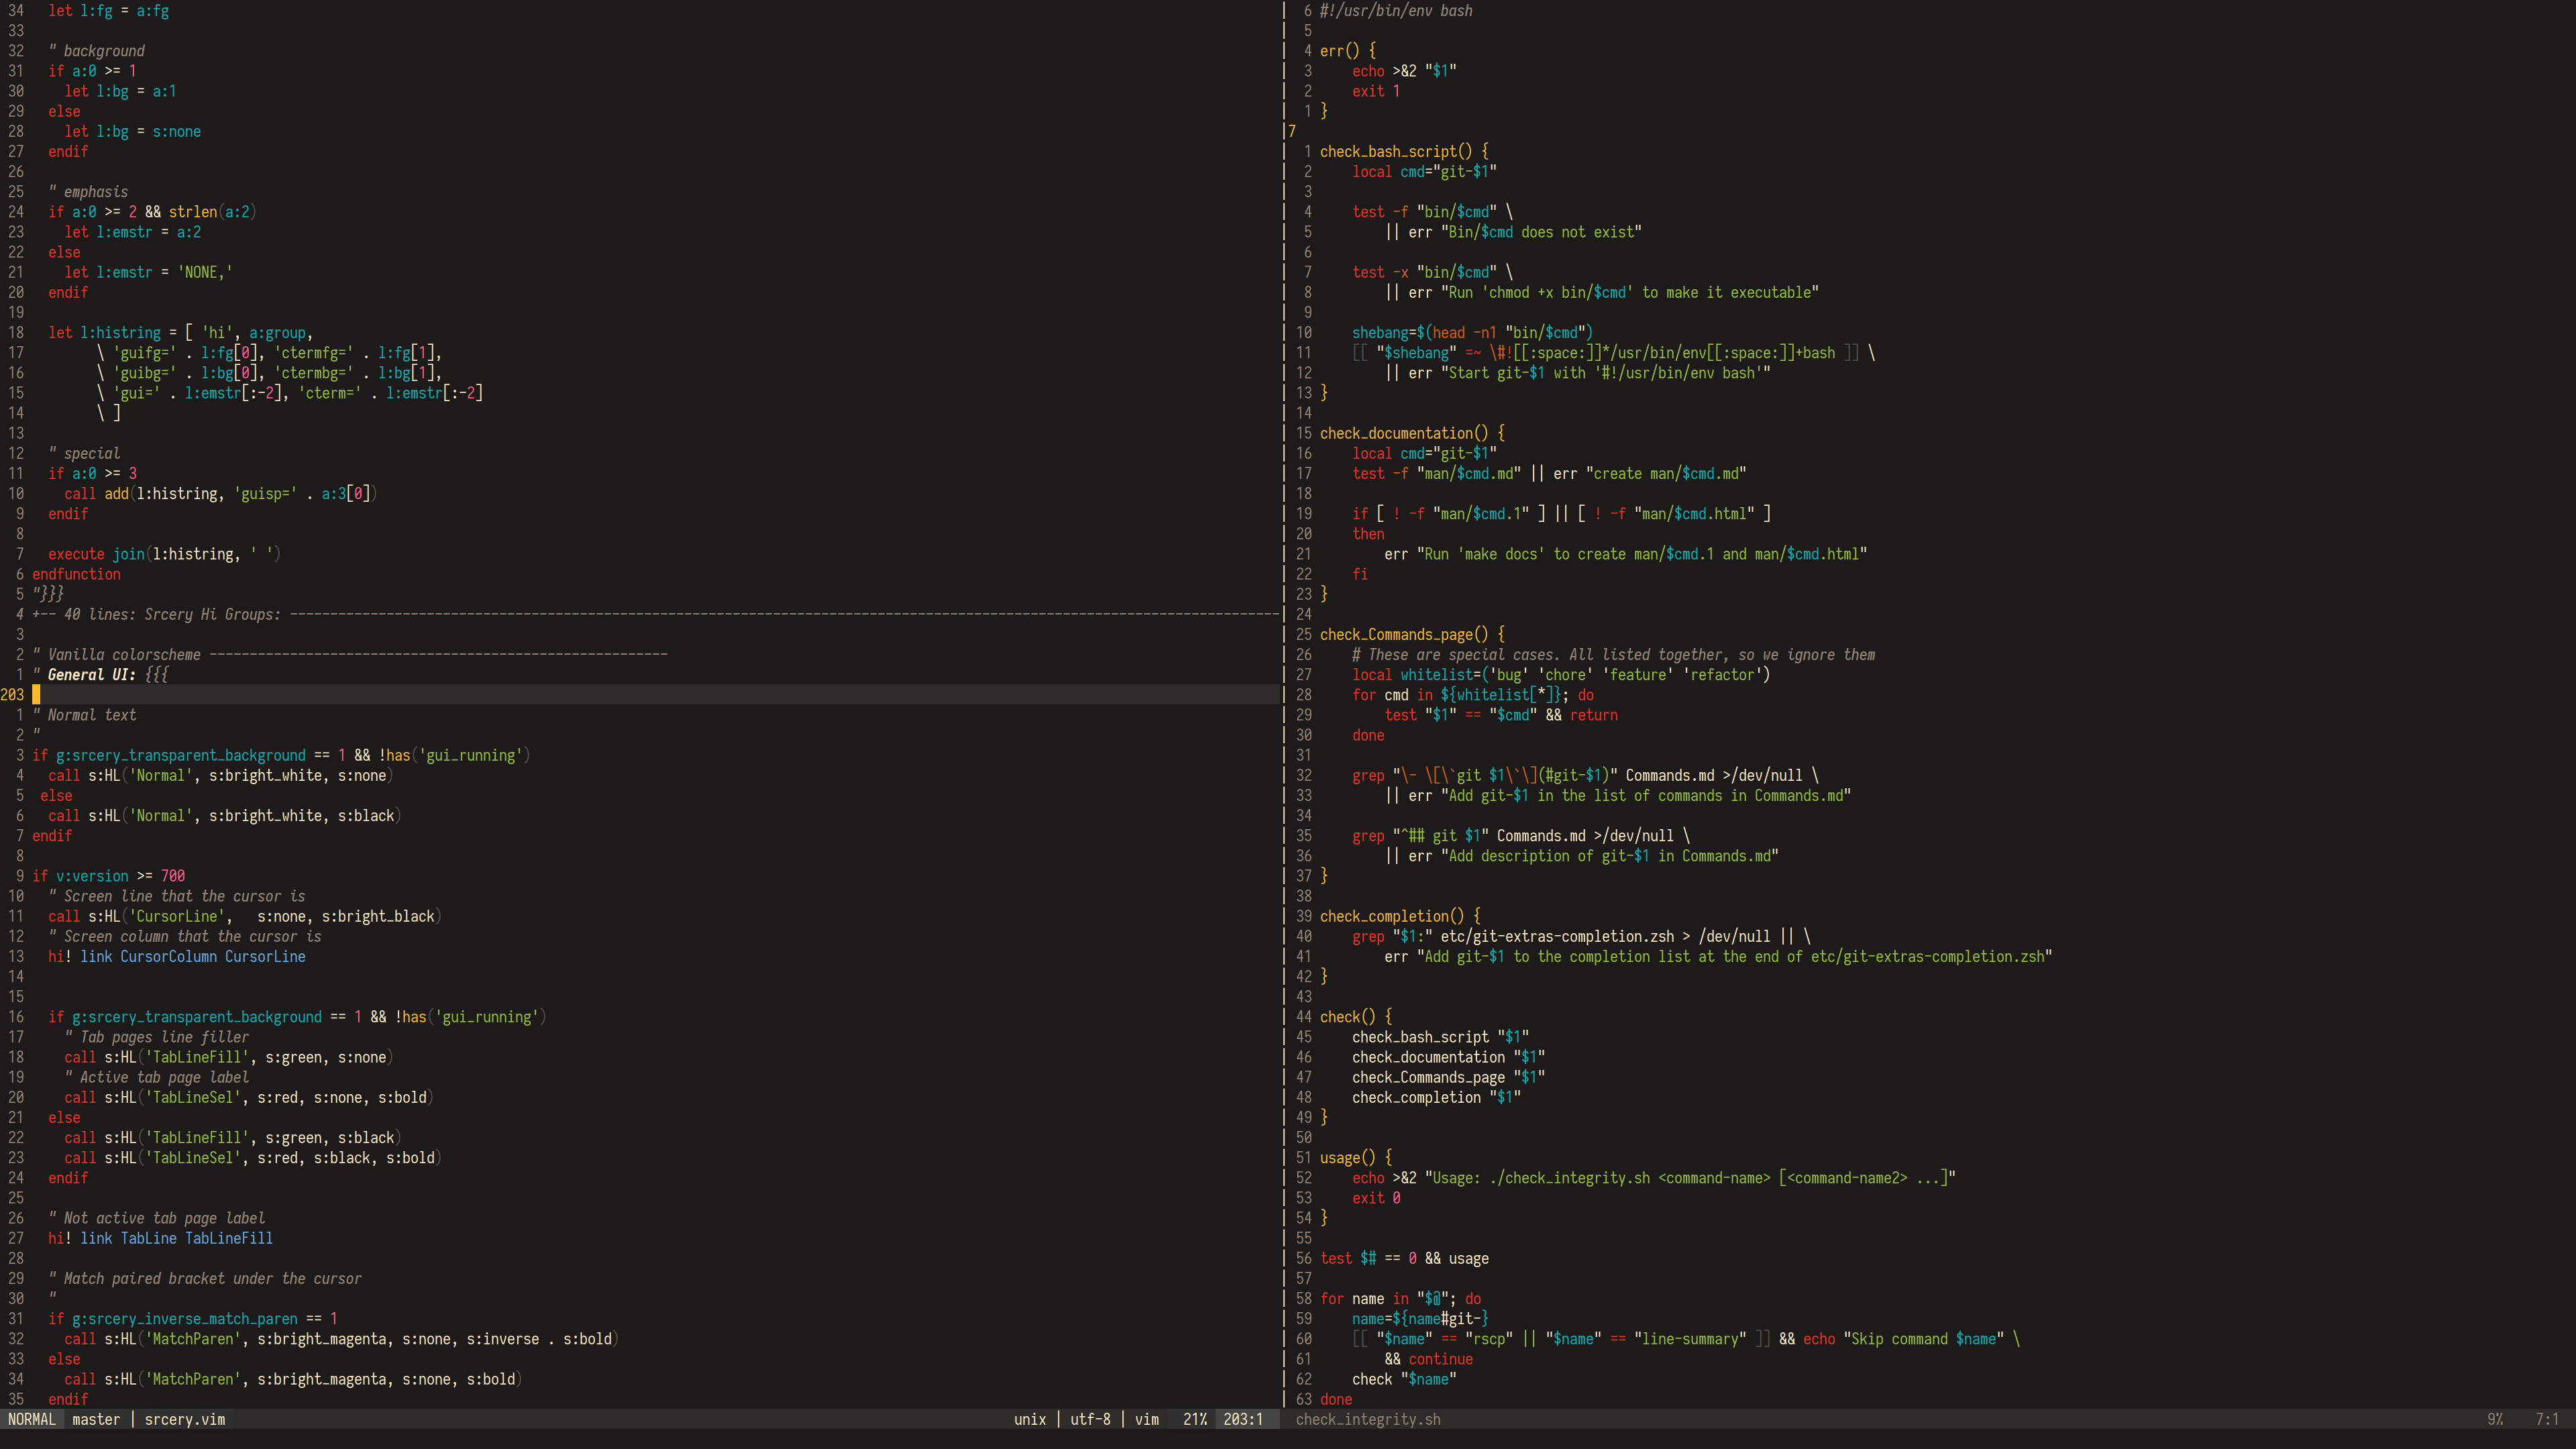
Task: Click the 'vim' filetype indicator
Action: pyautogui.click(x=1146, y=1419)
